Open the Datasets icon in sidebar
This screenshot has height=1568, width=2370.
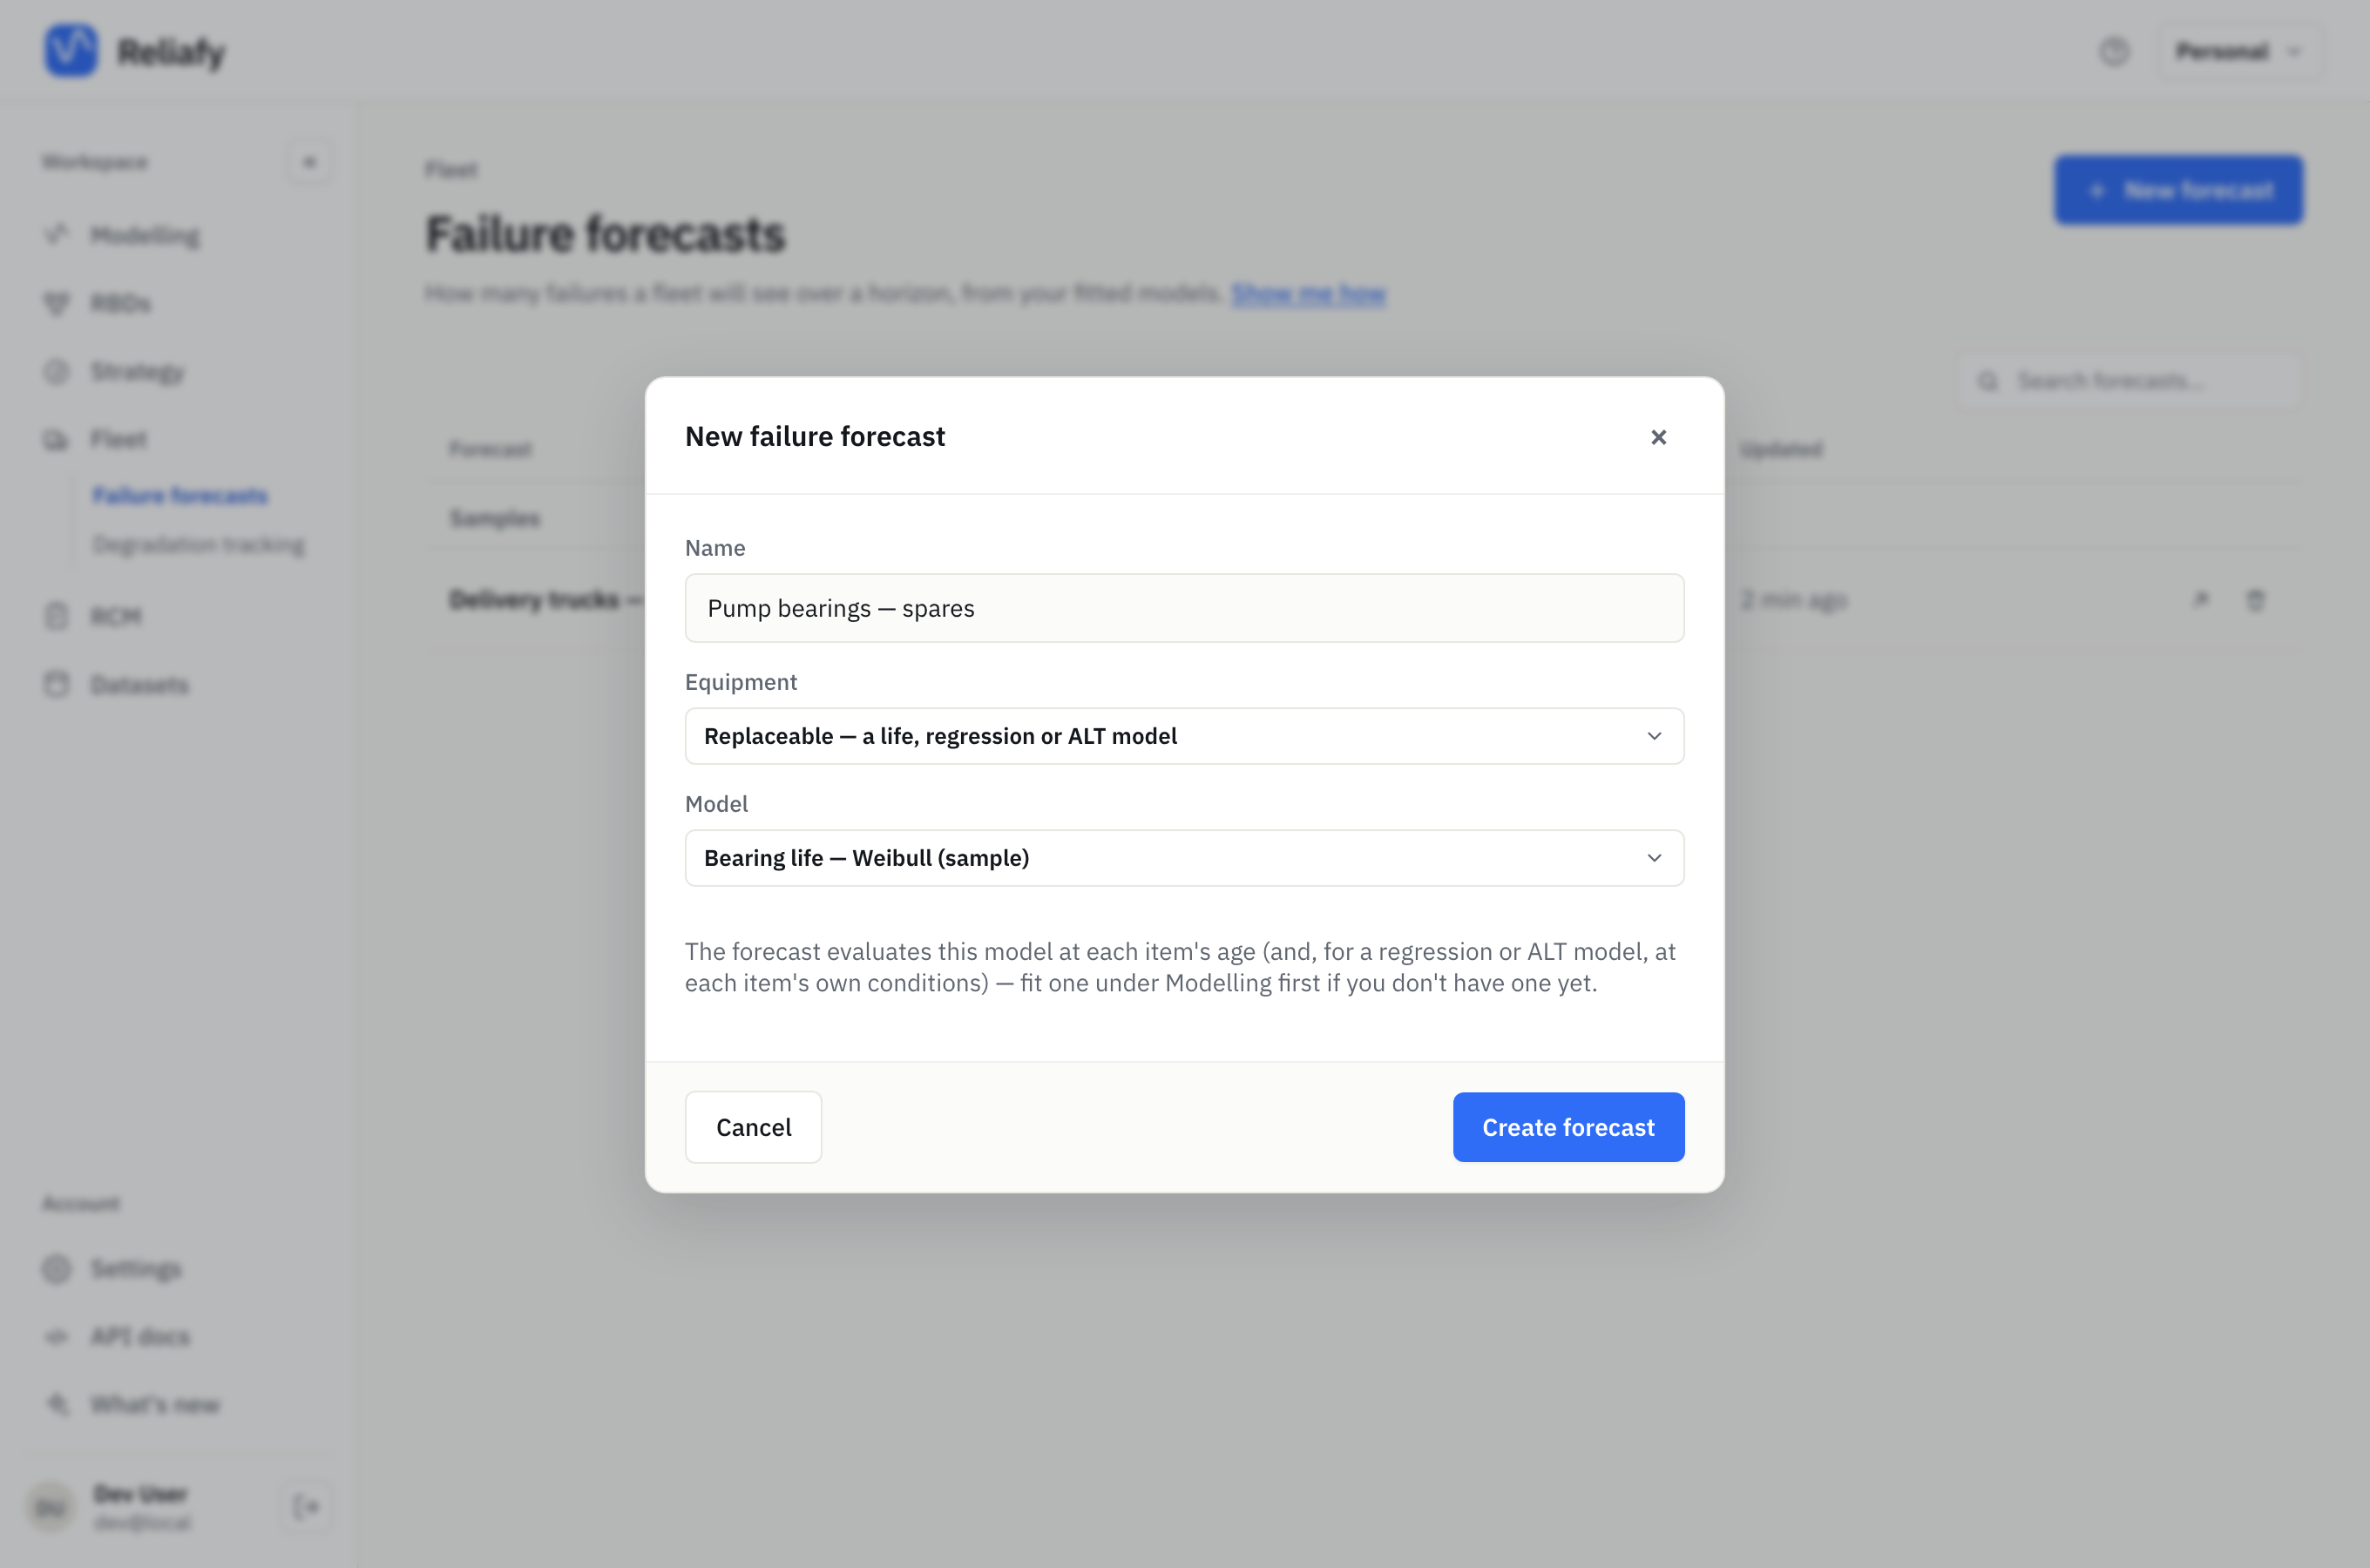point(57,685)
